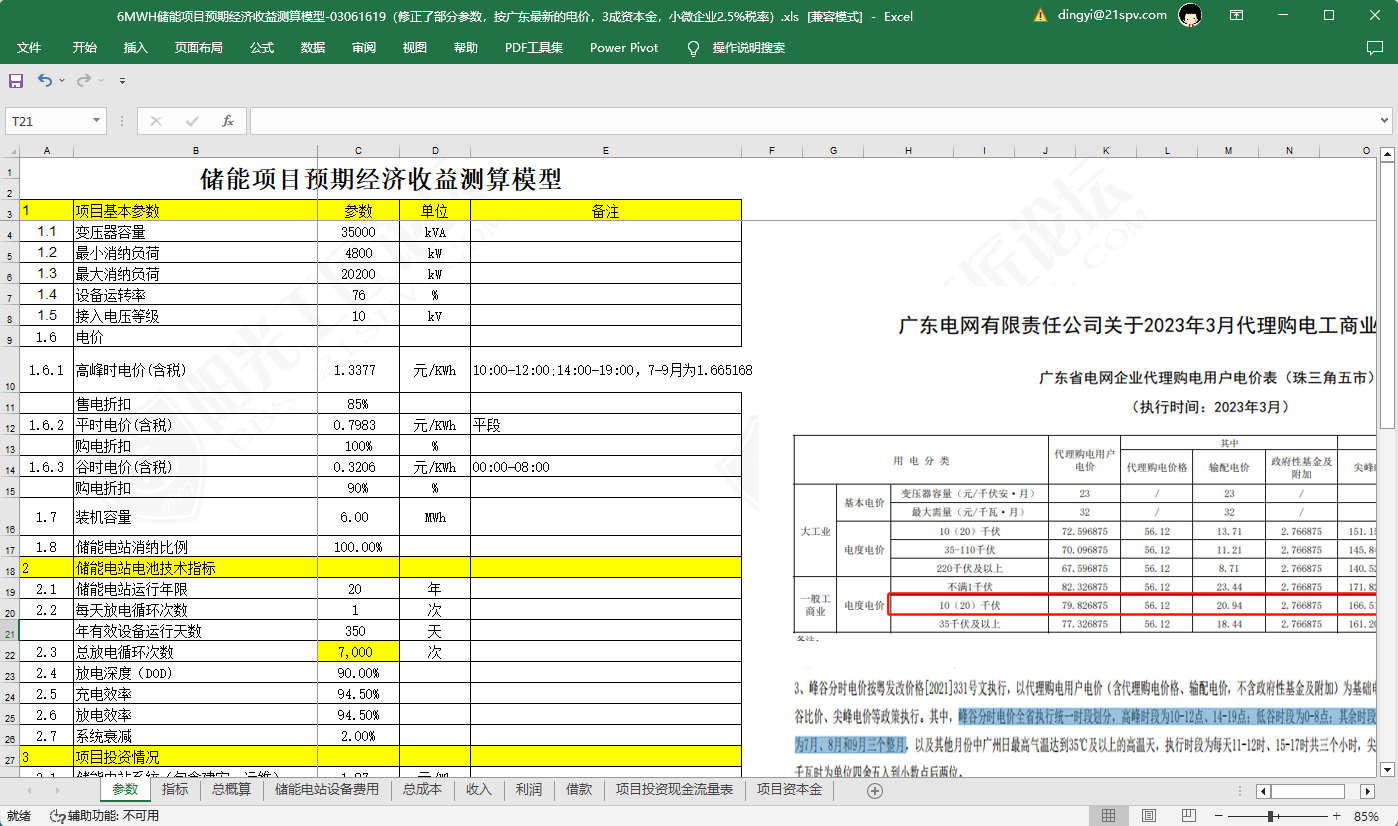The image size is (1398, 826).
Task: Open the redo history dropdown arrow
Action: pos(101,80)
